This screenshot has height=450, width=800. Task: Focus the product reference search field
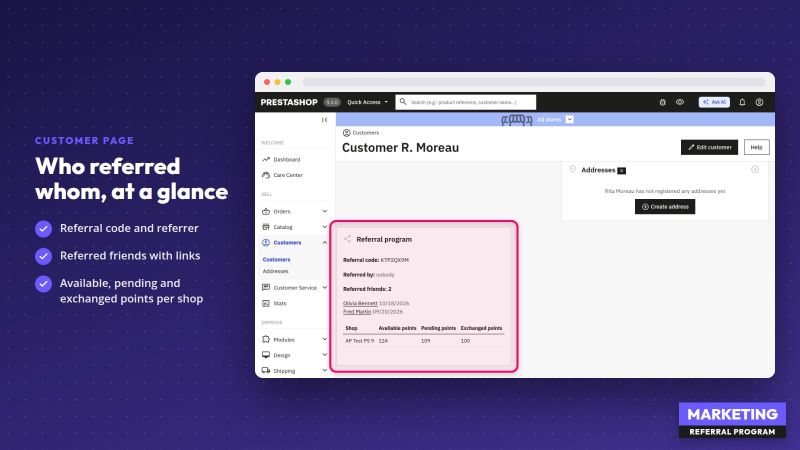pos(465,102)
